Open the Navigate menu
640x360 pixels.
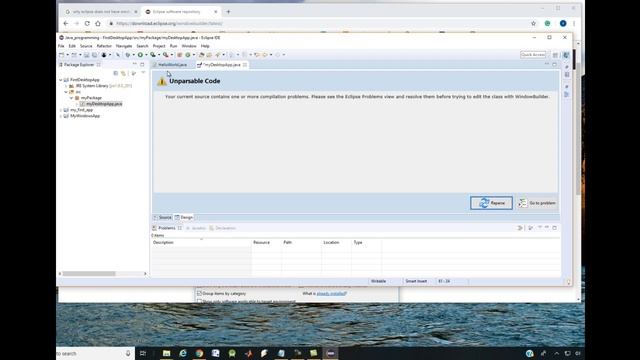pyautogui.click(x=124, y=46)
